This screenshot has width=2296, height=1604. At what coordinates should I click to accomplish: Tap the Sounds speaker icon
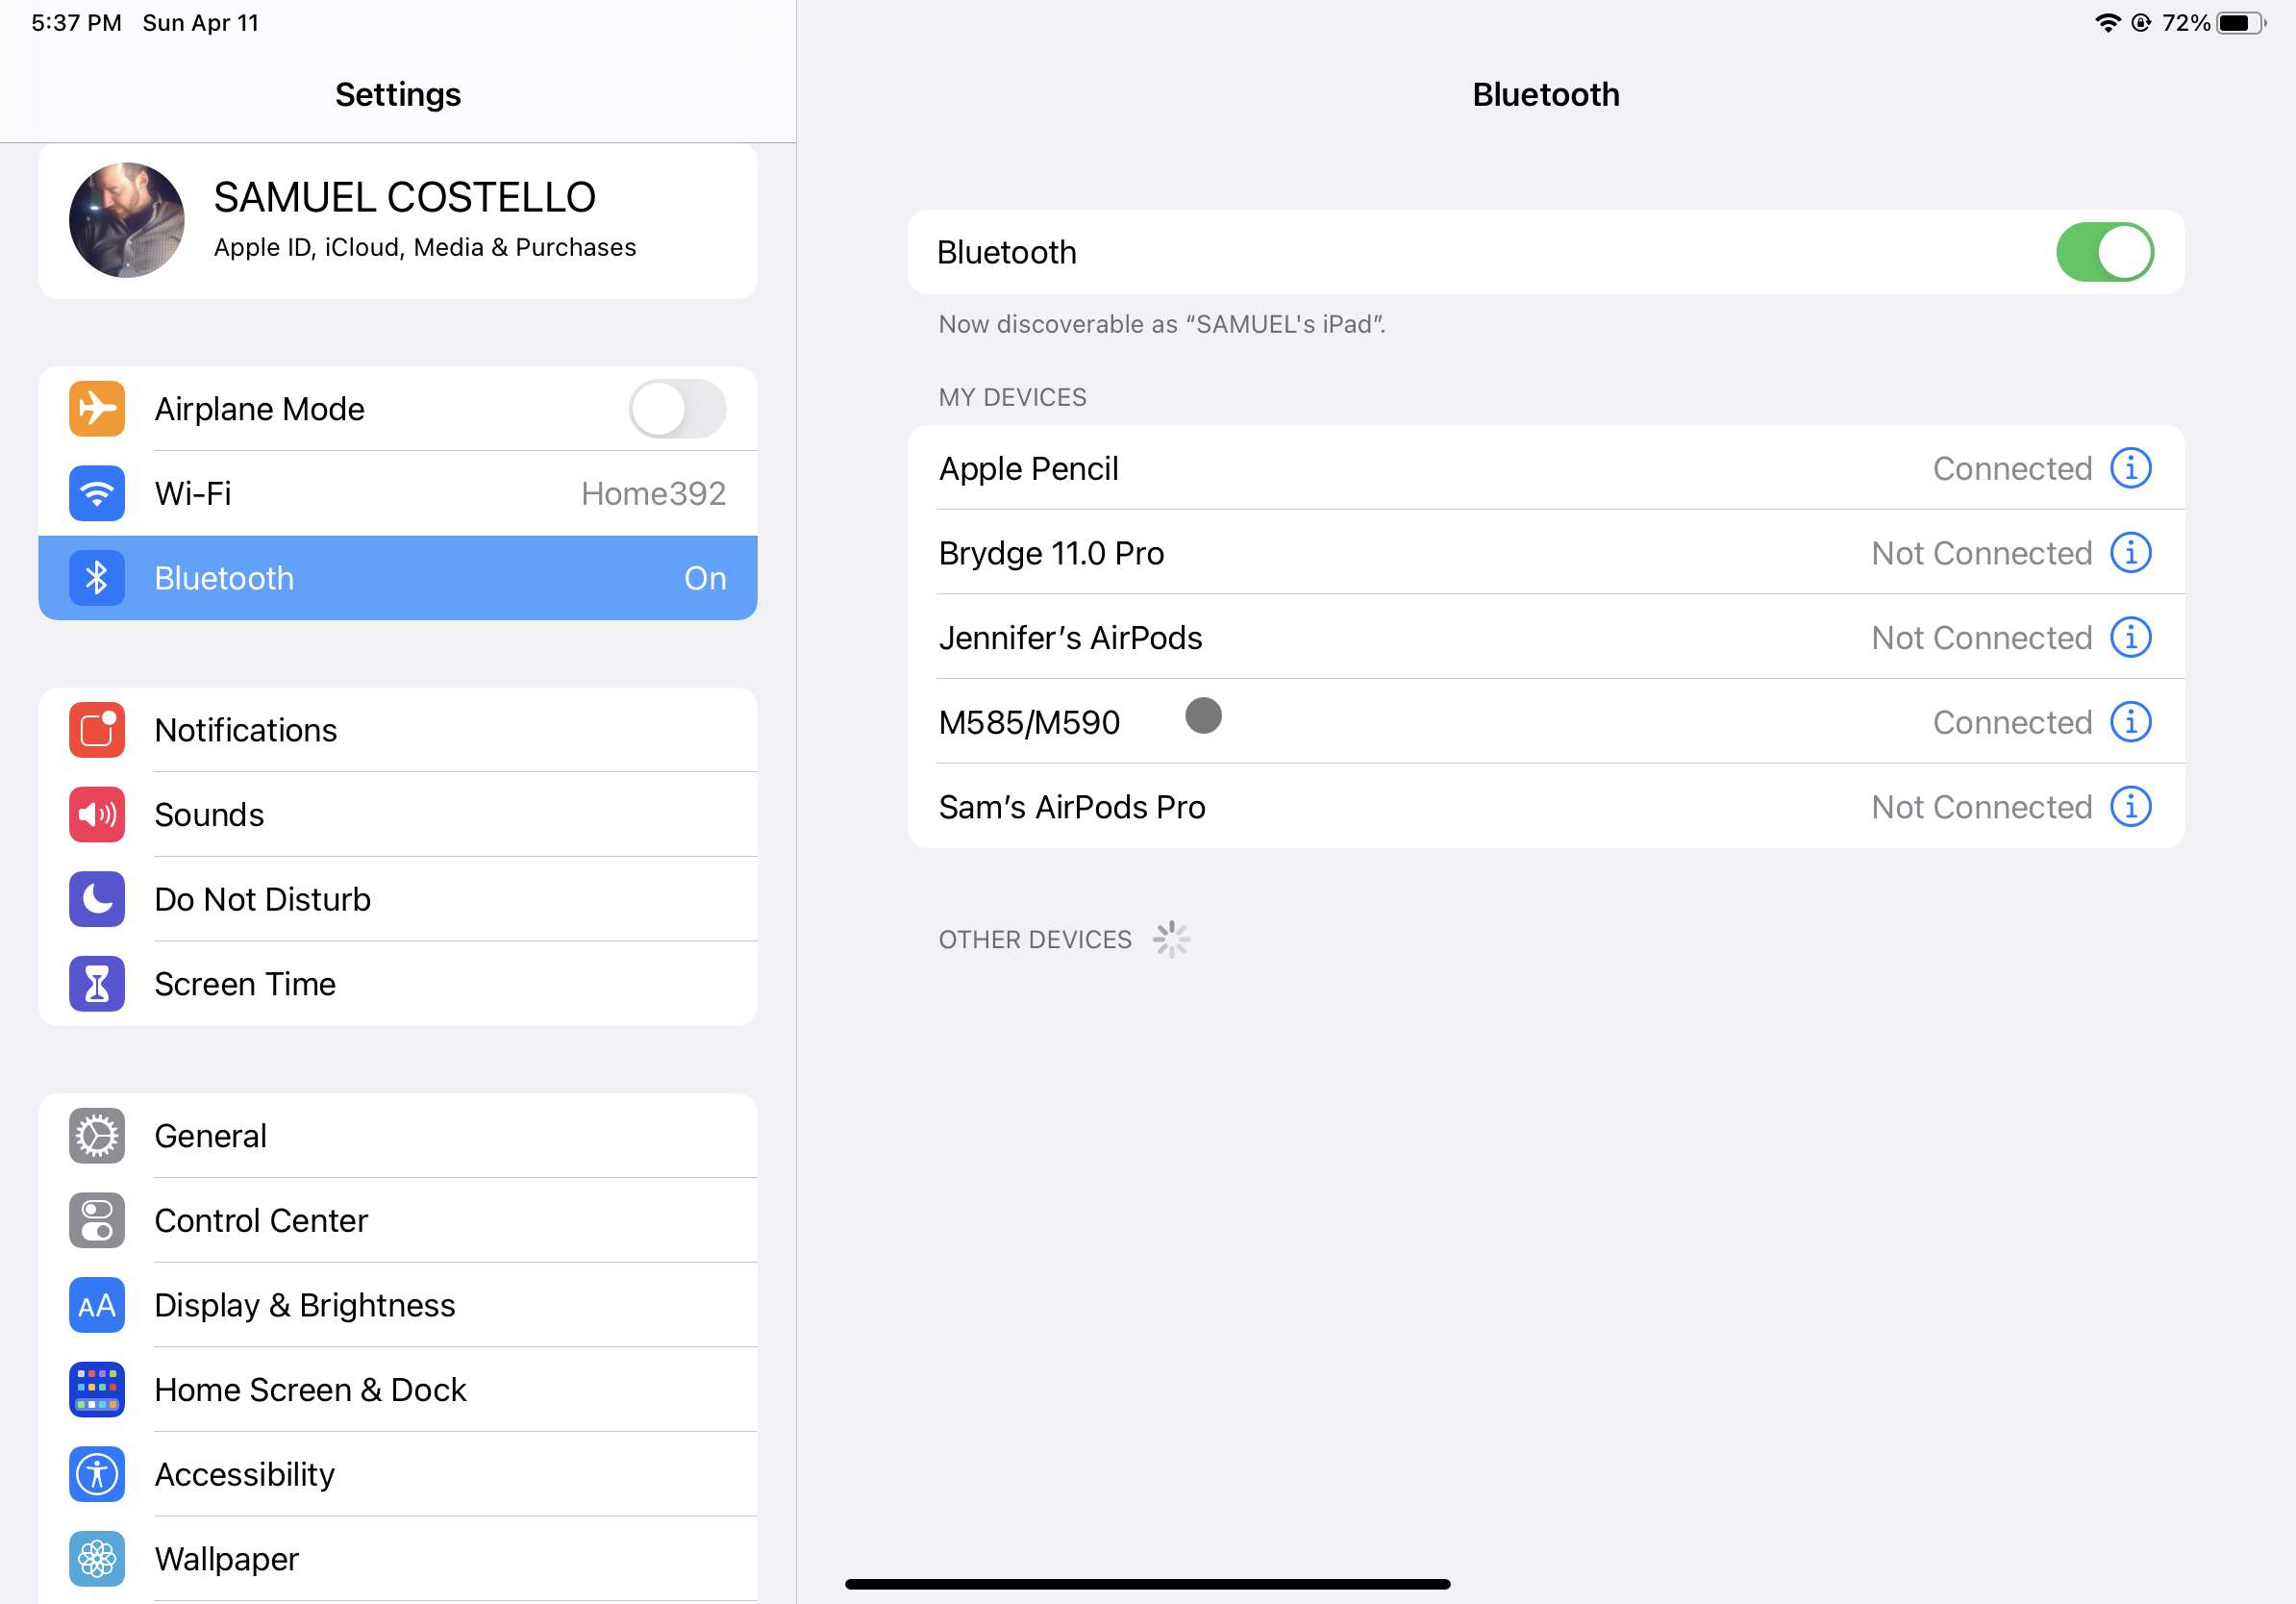97,814
